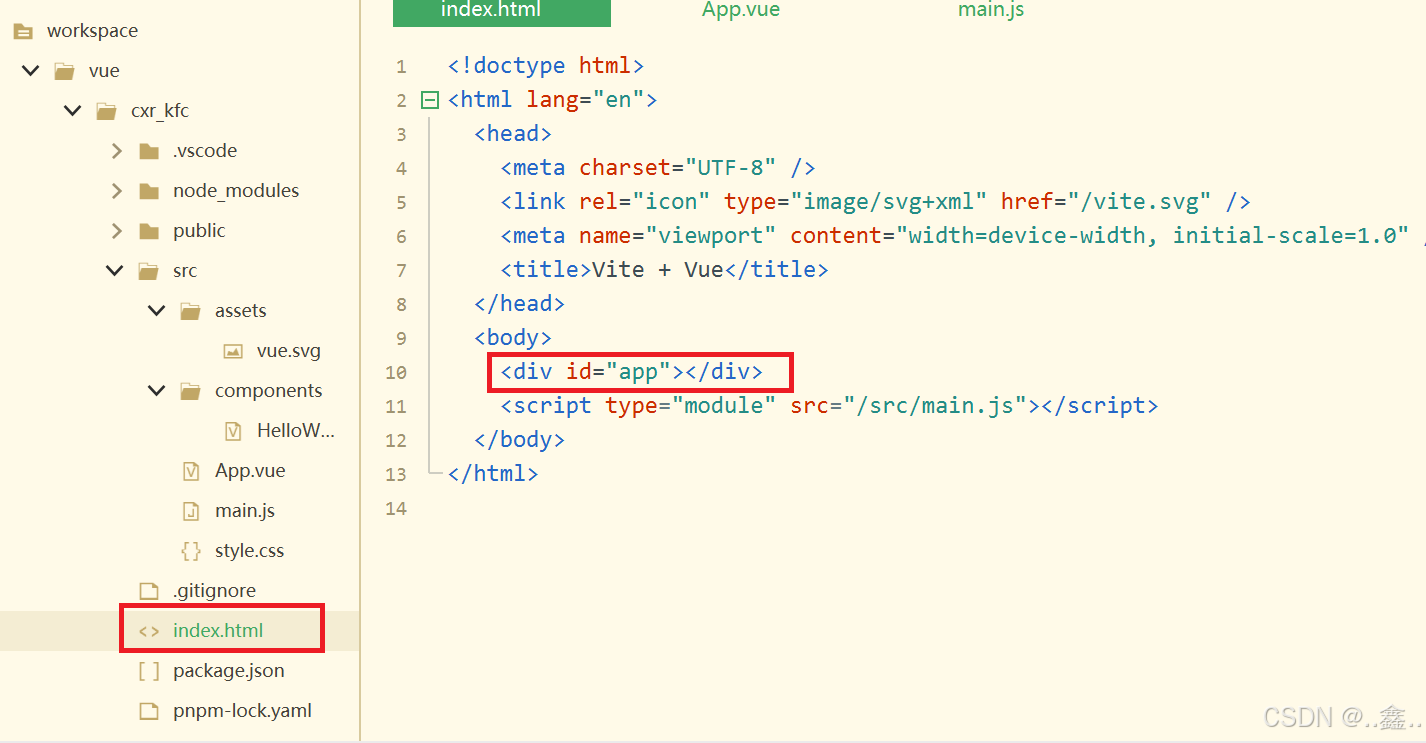Viewport: 1426px width, 743px height.
Task: Click the node_modules folder icon
Action: (149, 191)
